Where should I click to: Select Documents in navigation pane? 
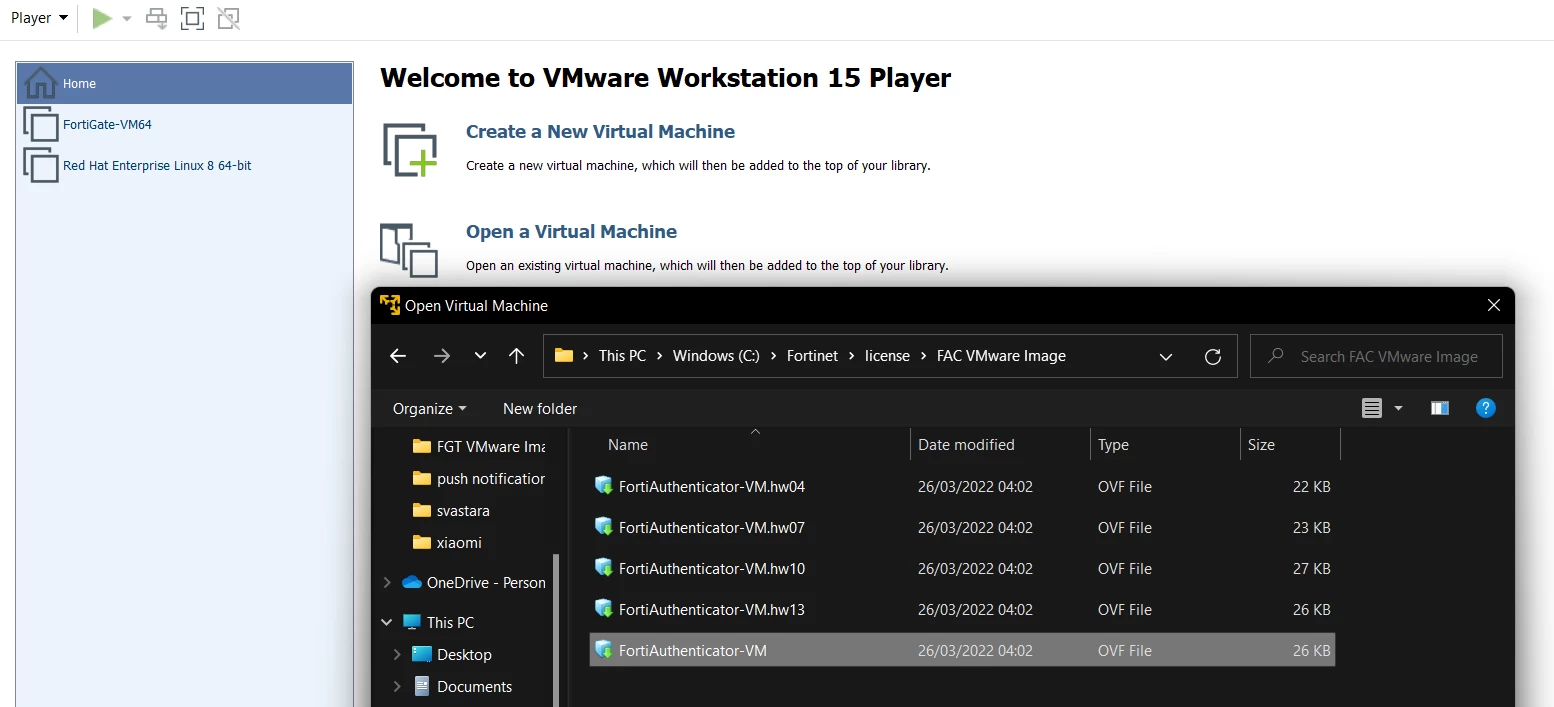[462, 686]
